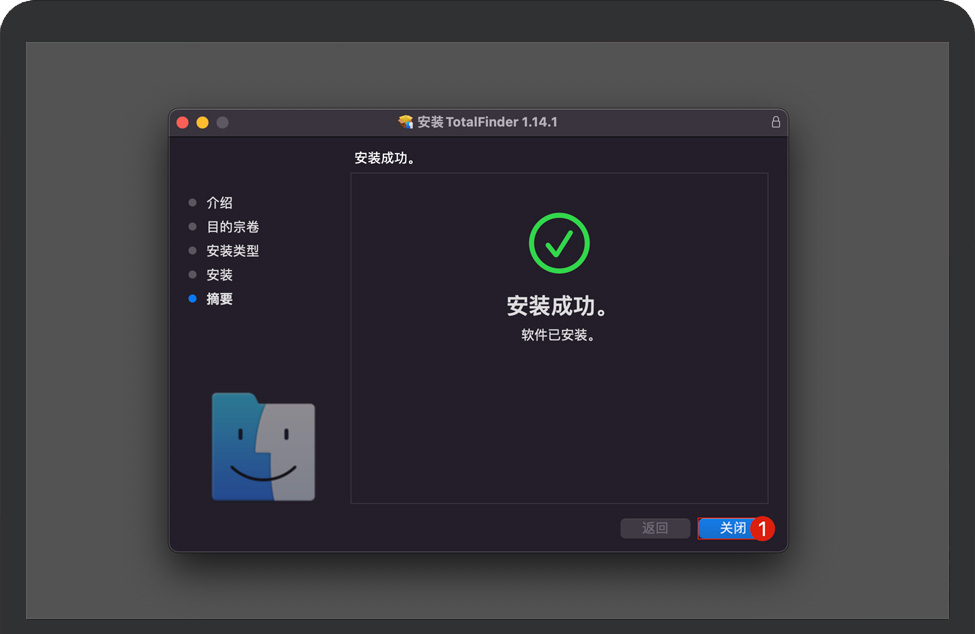The image size is (975, 634).
Task: Select the 摘要 step in sidebar
Action: pos(219,299)
